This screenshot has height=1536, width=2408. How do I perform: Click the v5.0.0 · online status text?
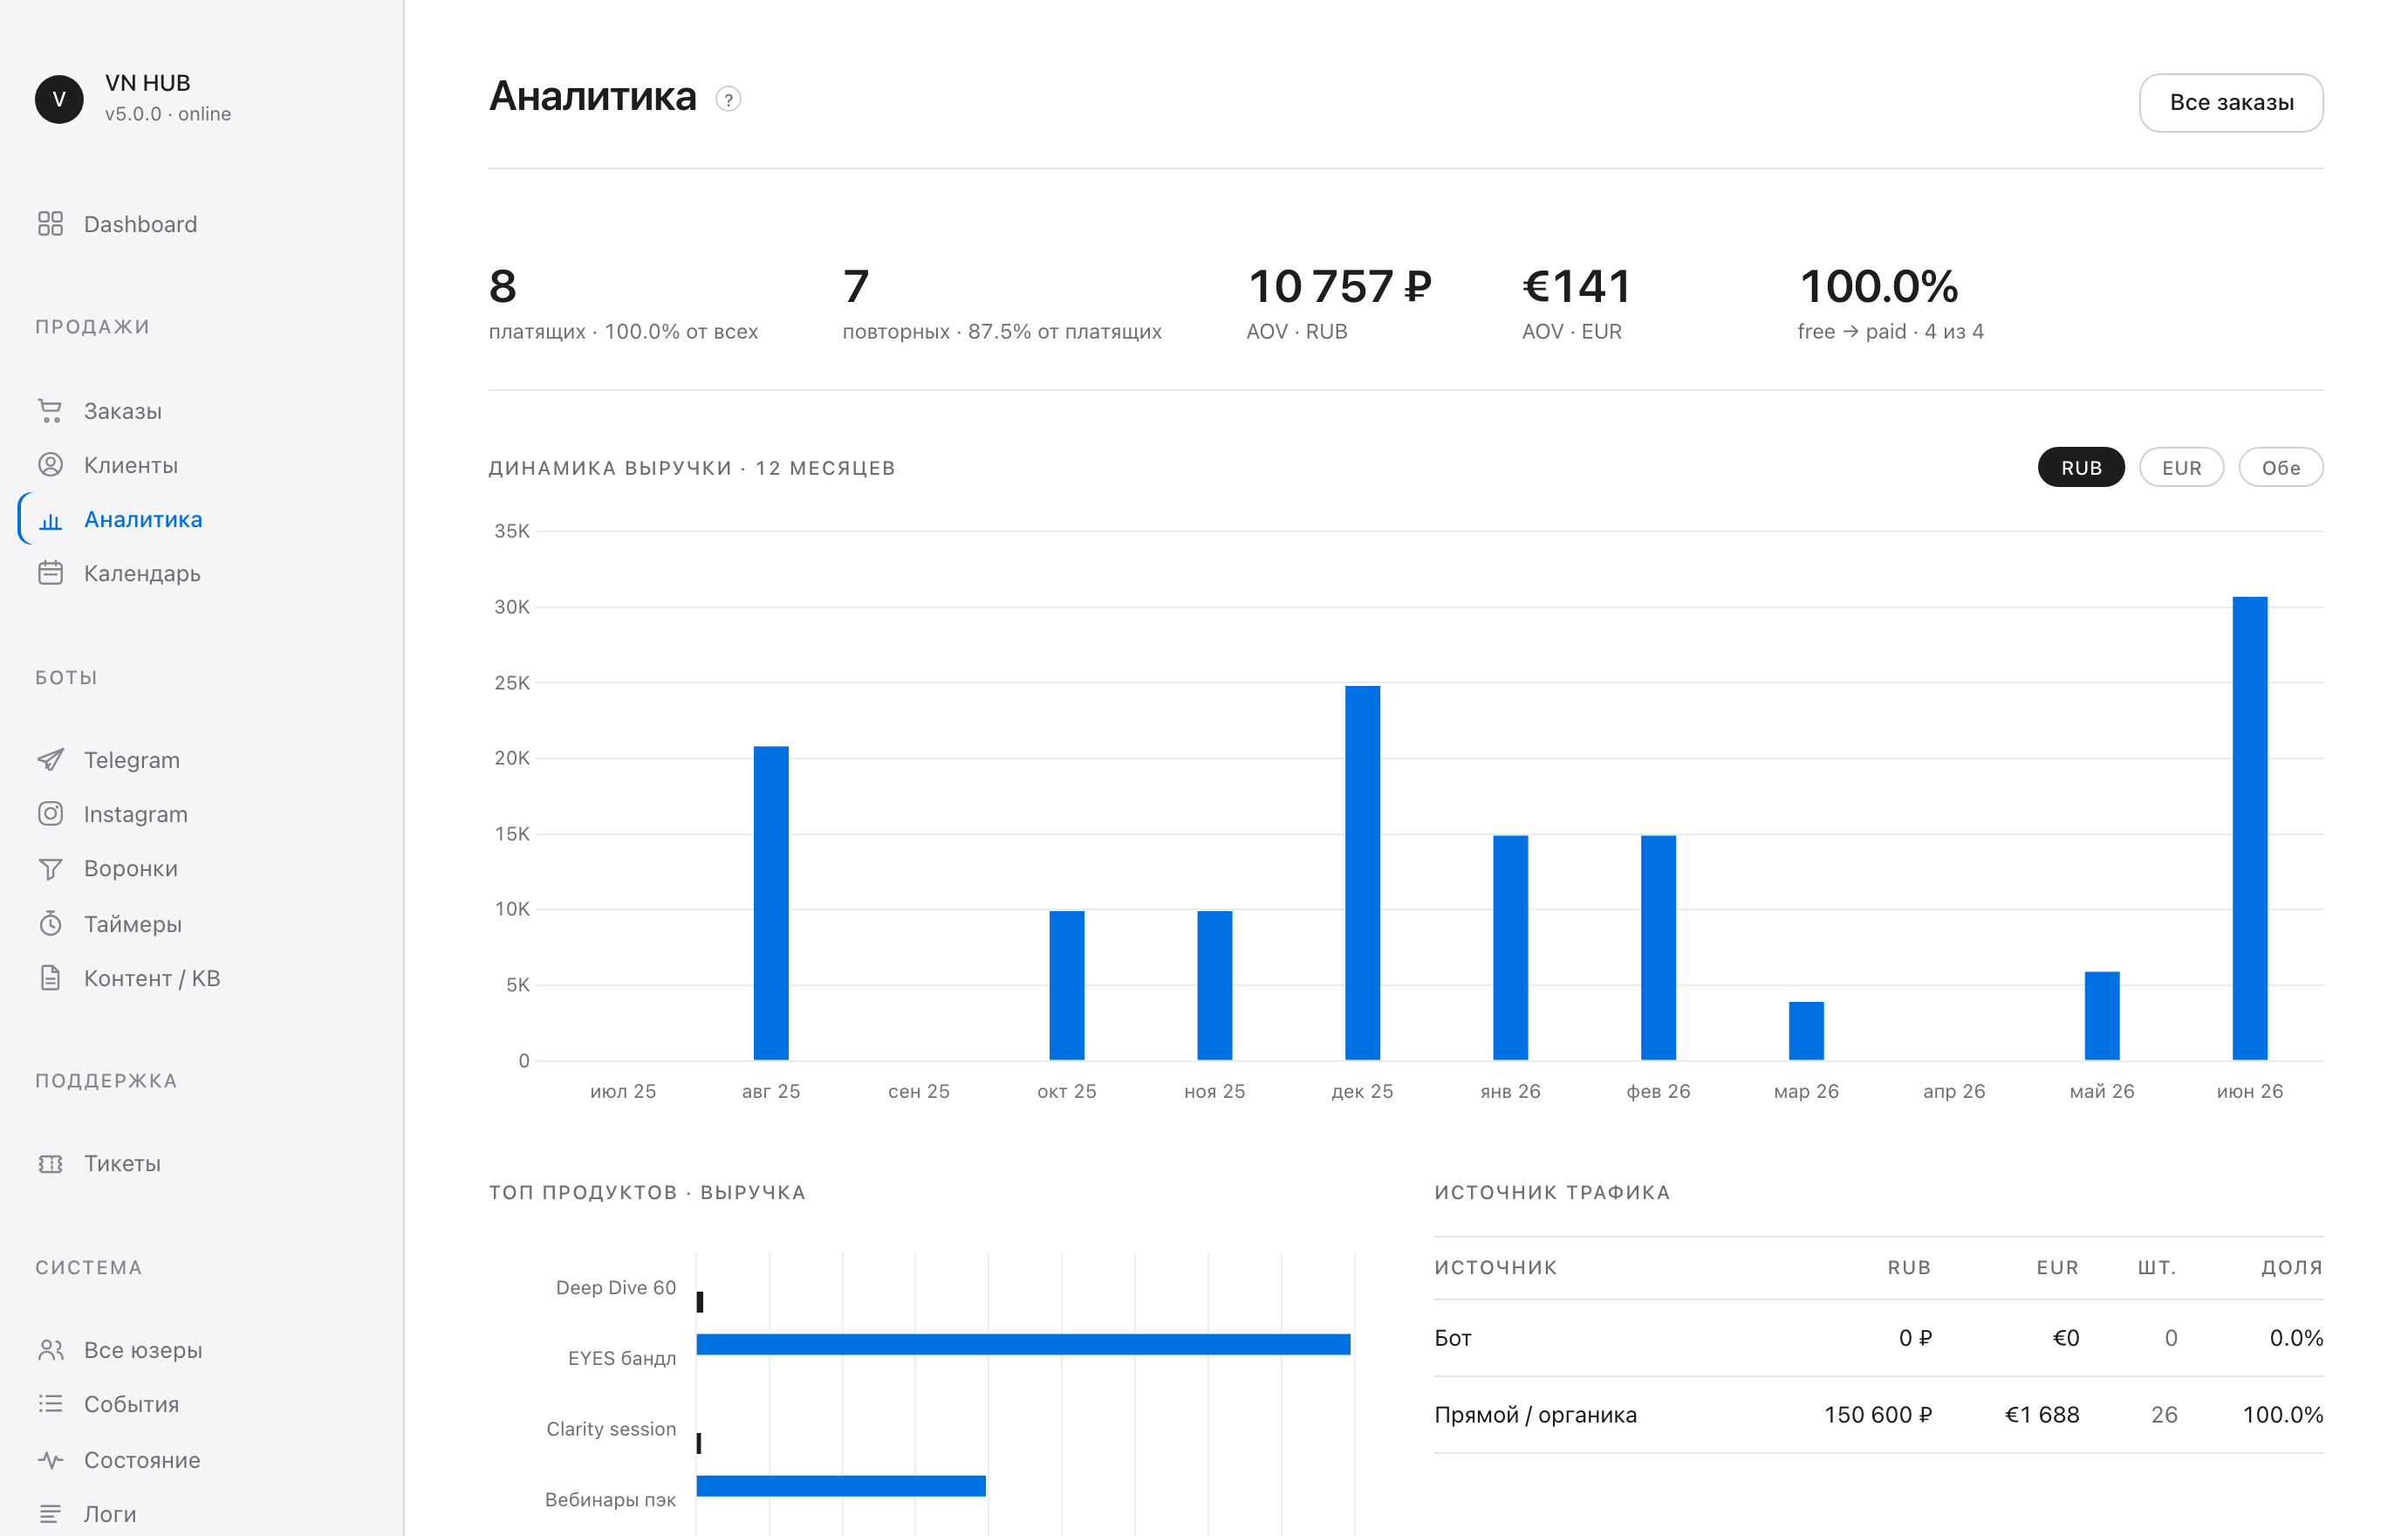[x=168, y=114]
